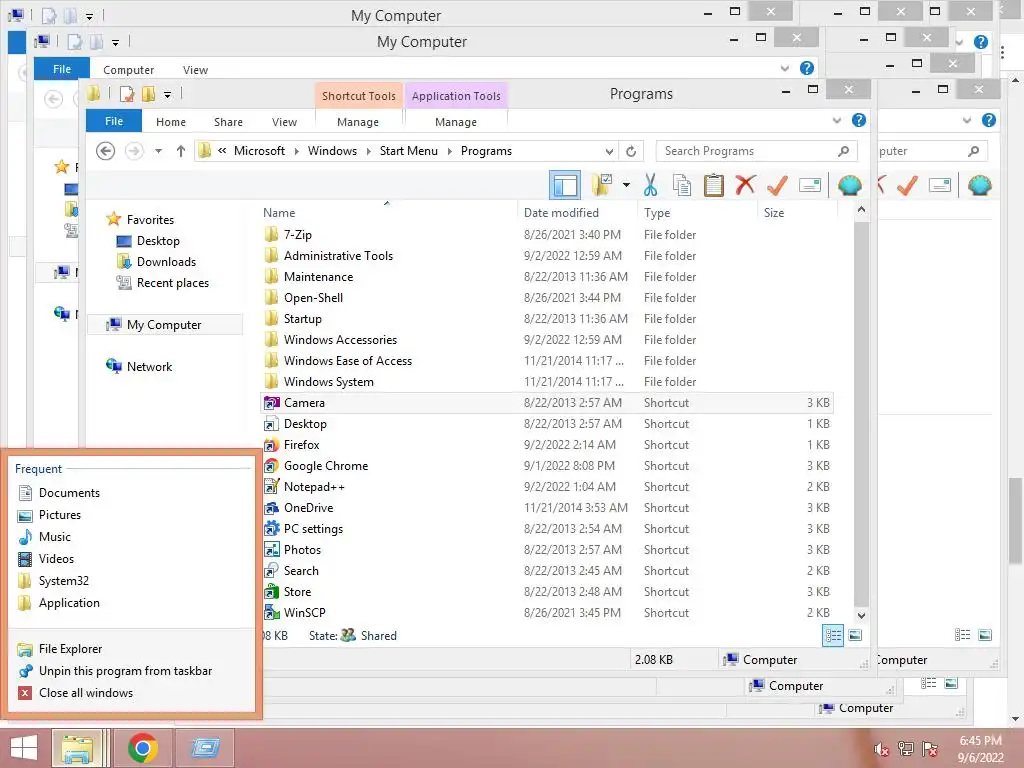The width and height of the screenshot is (1024, 768).
Task: Click the Action Center flag tray icon
Action: coord(929,749)
